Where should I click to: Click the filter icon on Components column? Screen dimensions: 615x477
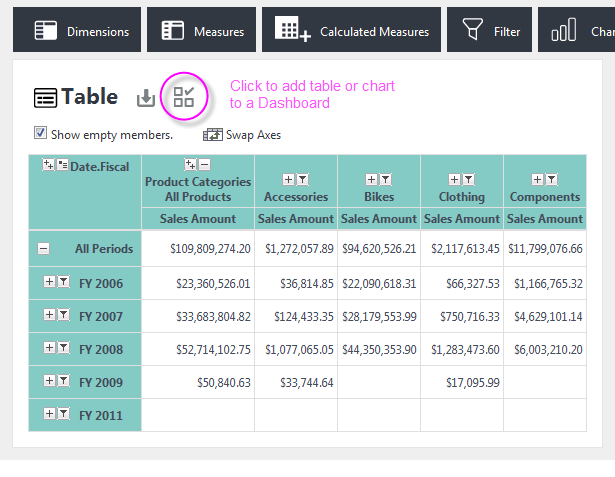click(x=551, y=180)
